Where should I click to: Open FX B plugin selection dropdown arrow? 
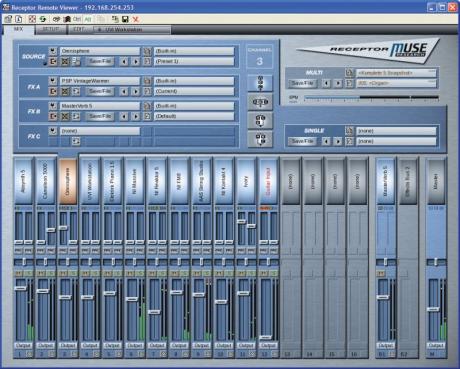click(x=53, y=106)
